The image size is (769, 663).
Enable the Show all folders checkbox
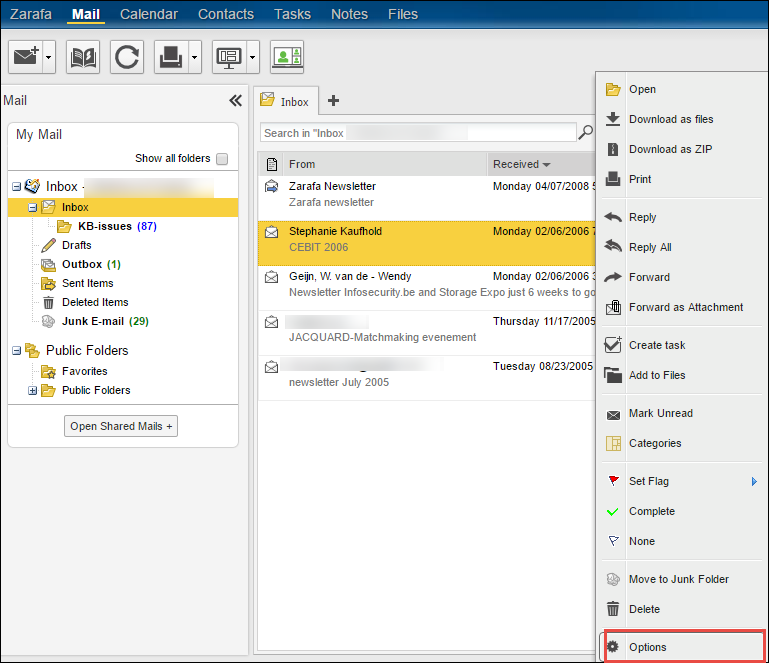click(222, 159)
